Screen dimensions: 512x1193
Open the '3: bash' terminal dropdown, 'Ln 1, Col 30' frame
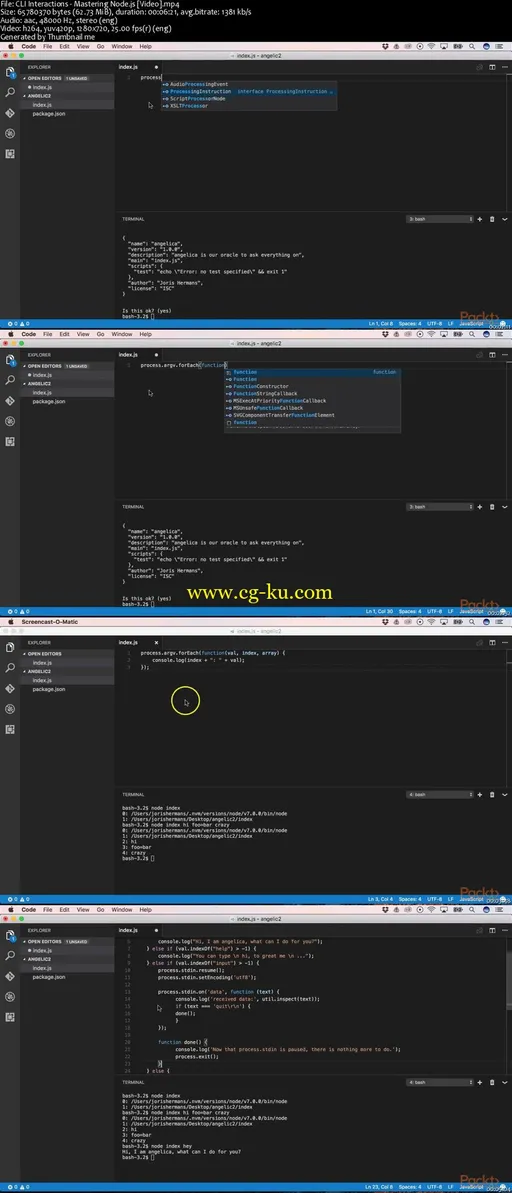440,507
